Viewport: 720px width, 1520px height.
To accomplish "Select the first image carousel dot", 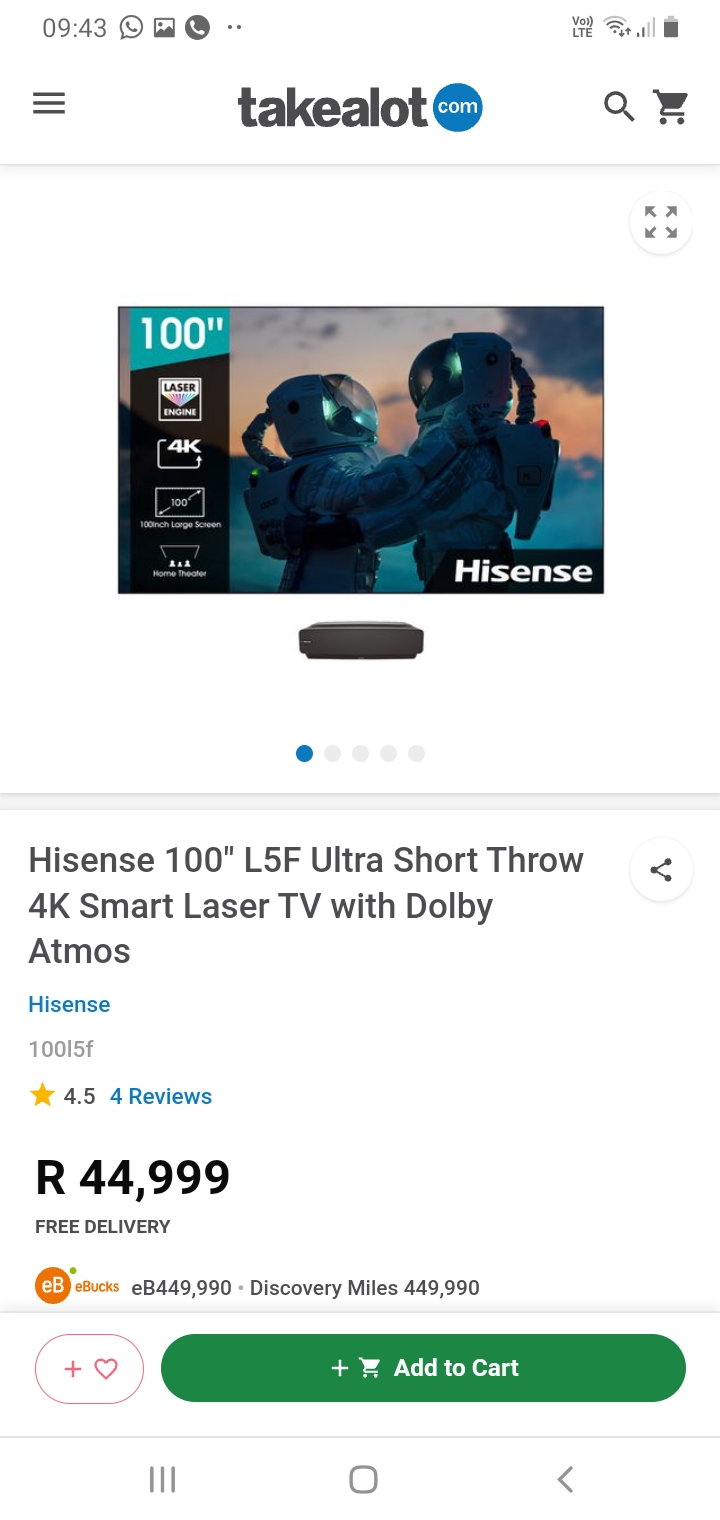I will click(x=305, y=753).
